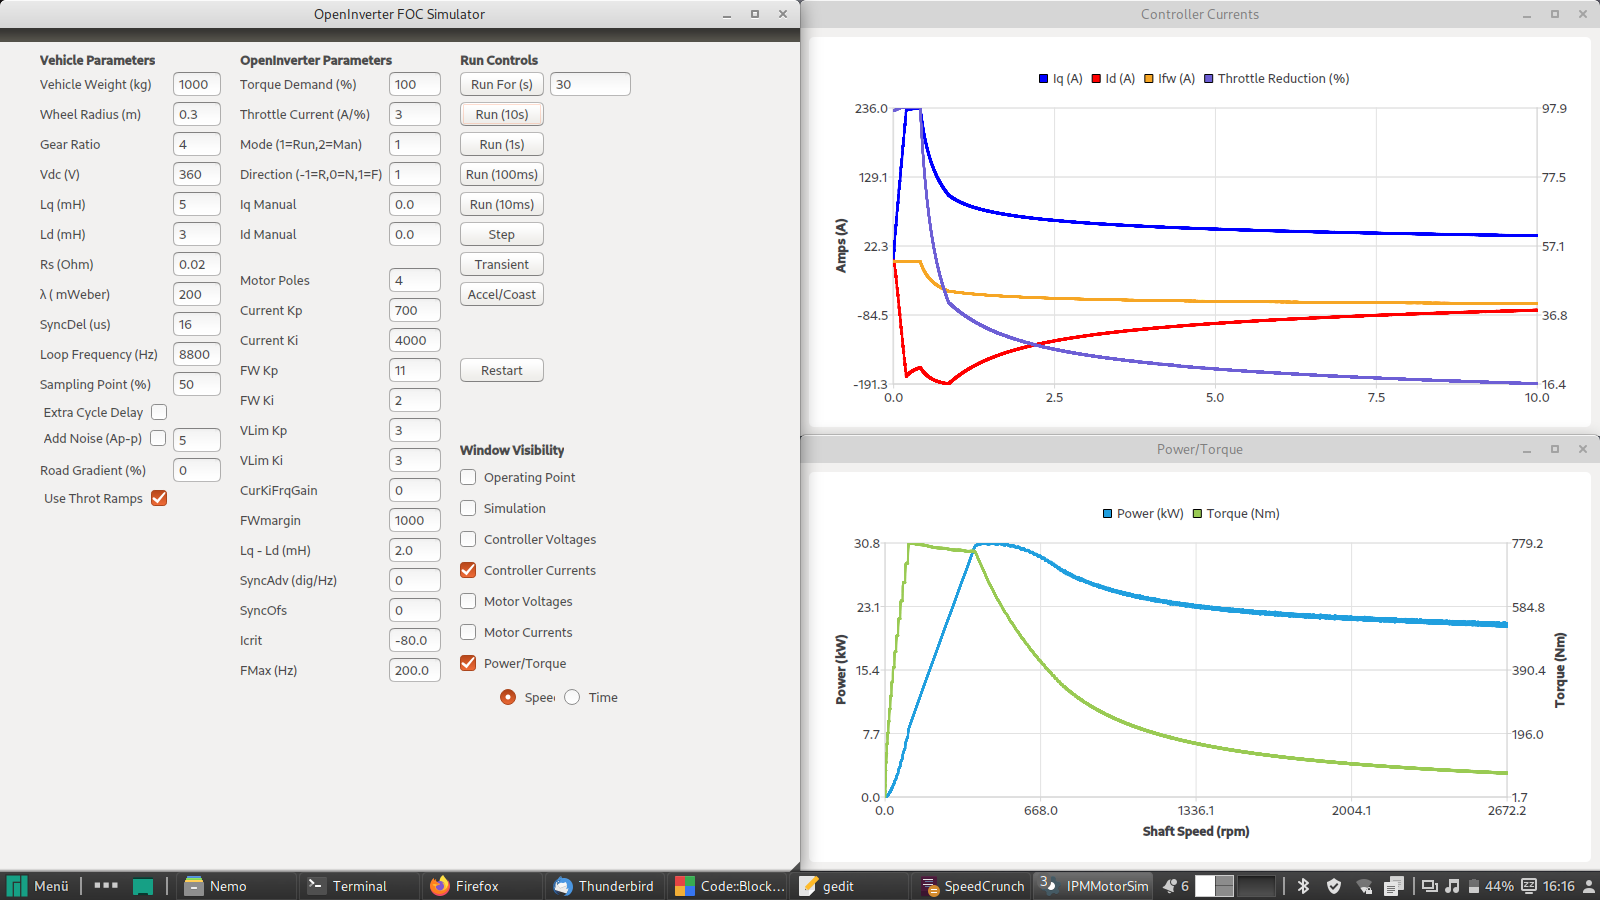
Task: Click the battery 44% indicator icon
Action: click(x=1473, y=886)
